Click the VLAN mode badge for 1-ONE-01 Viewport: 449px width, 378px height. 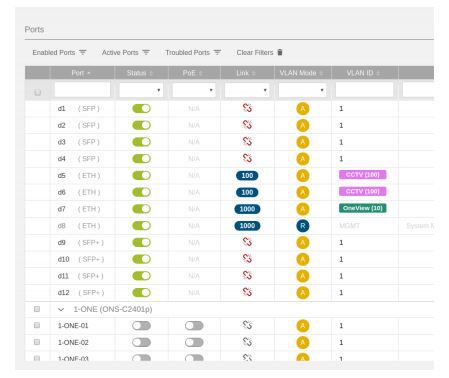303,326
